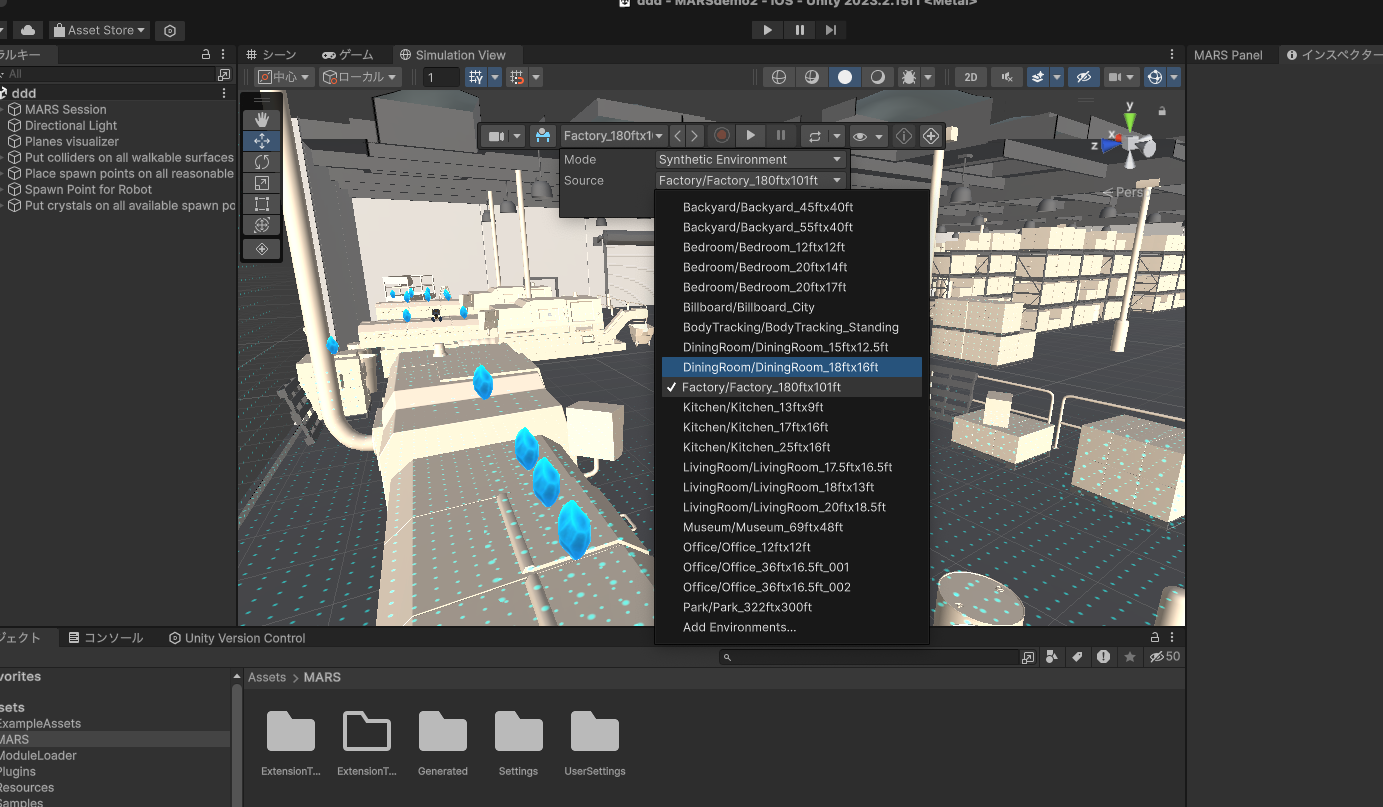Toggle hidden objects visibility in scene

[1082, 77]
